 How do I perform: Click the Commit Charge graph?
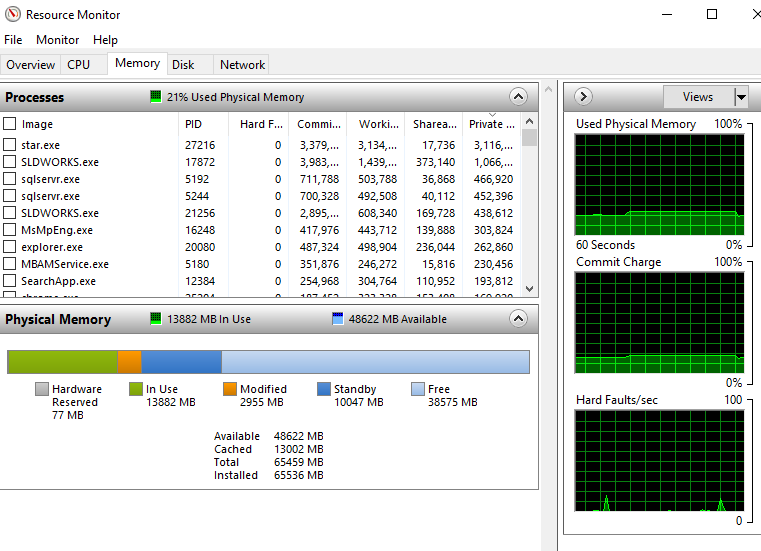[x=659, y=322]
